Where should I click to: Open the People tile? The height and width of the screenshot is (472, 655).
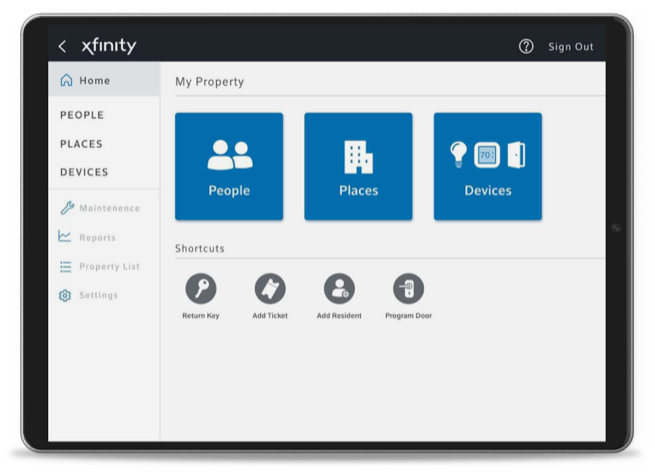coord(229,166)
